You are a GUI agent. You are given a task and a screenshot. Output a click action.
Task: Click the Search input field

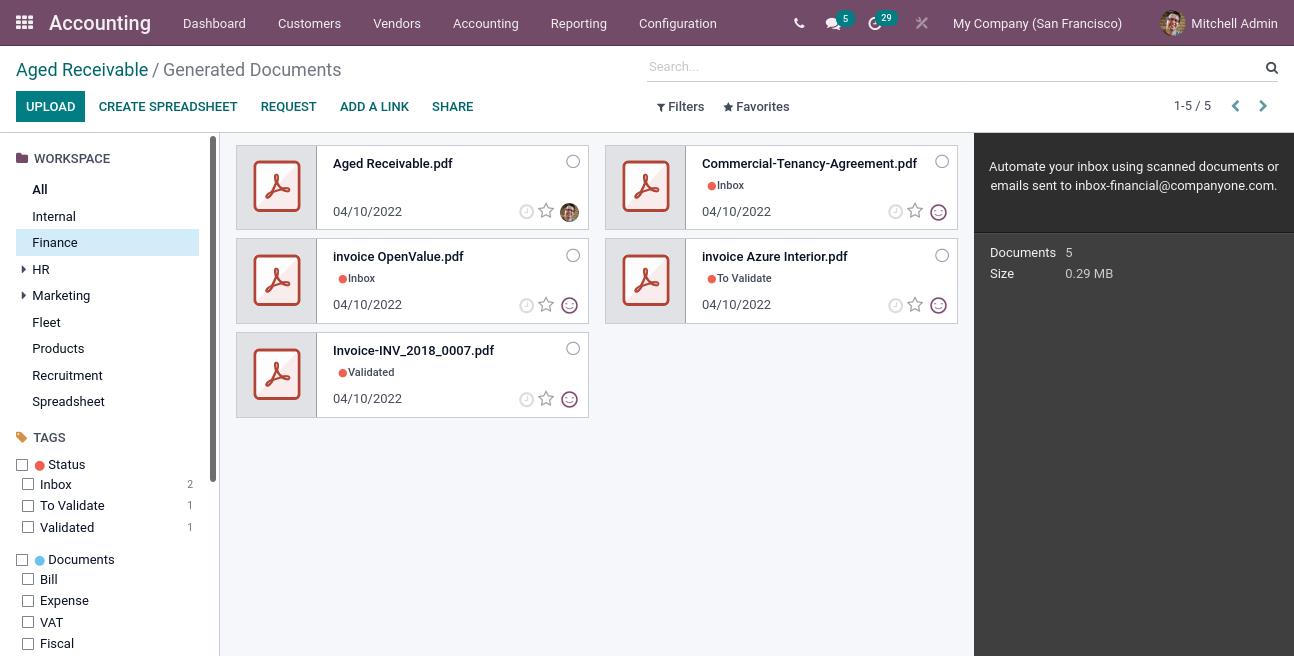tap(952, 67)
